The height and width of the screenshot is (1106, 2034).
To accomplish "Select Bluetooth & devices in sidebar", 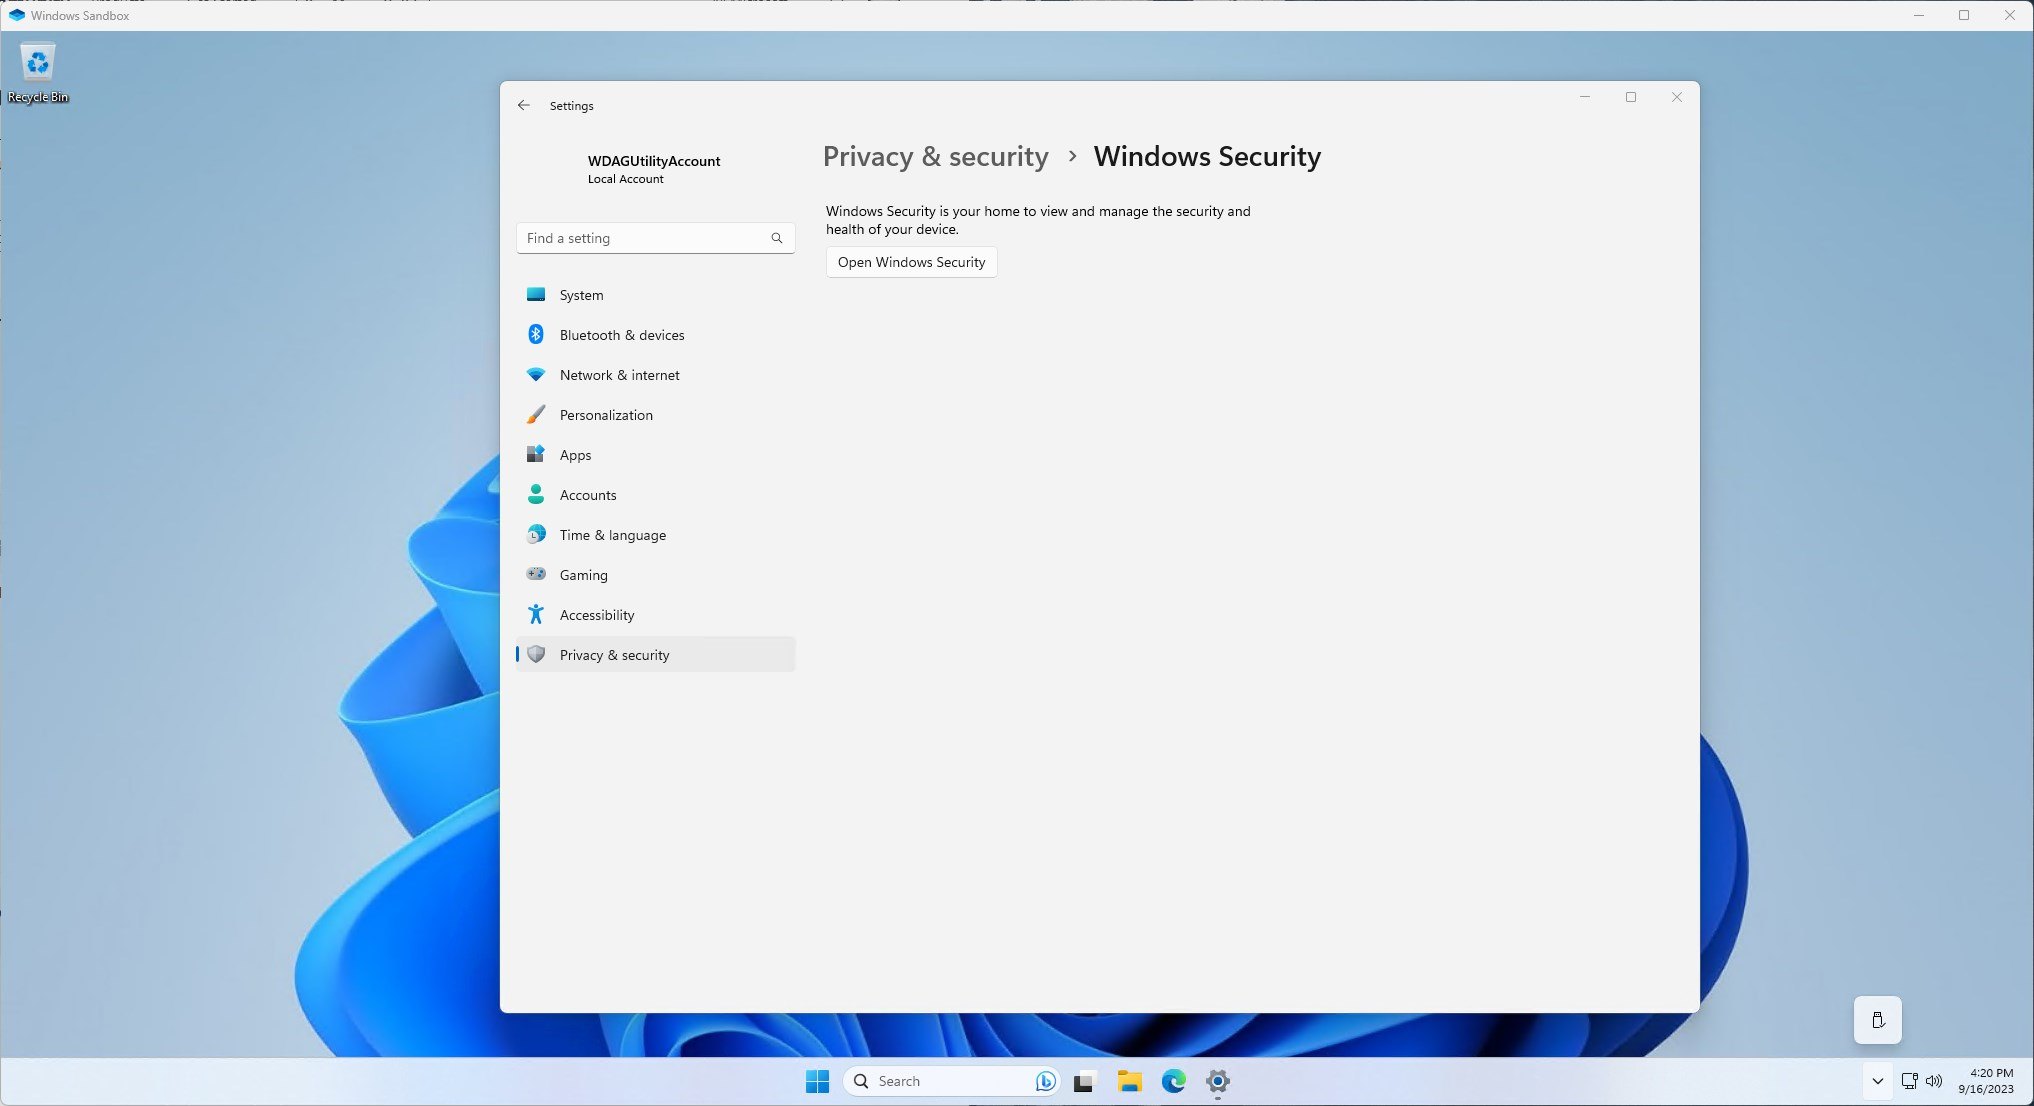I will pos(656,335).
